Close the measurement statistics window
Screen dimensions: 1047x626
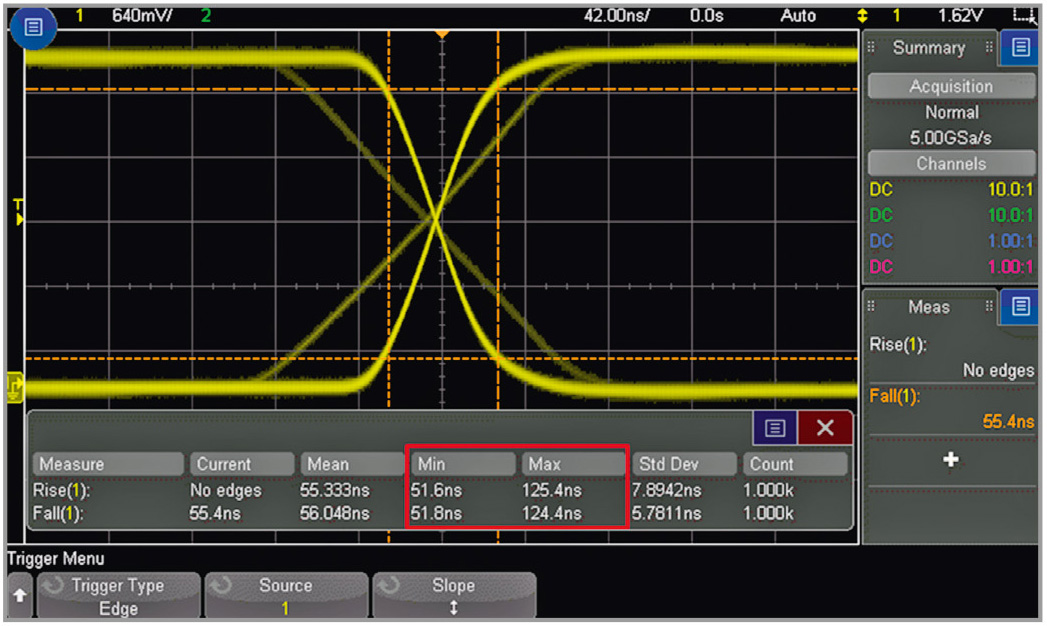(x=825, y=428)
